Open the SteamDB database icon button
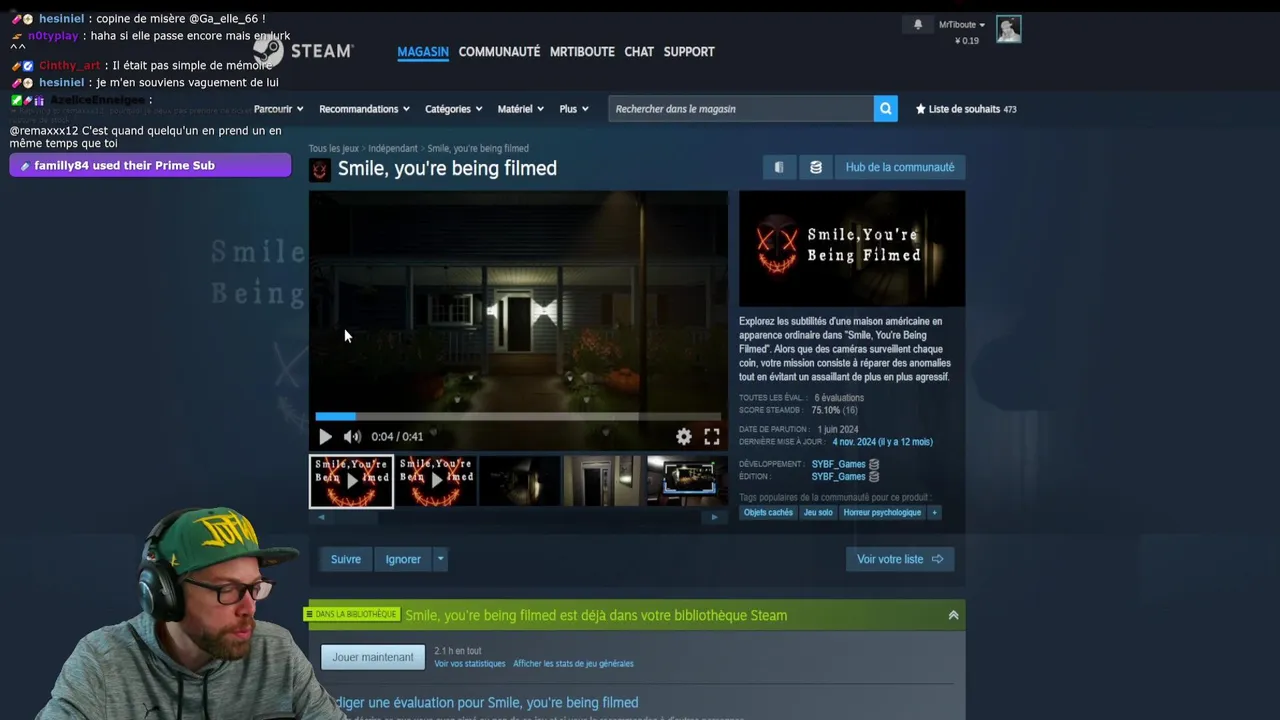The height and width of the screenshot is (720, 1280). point(816,167)
